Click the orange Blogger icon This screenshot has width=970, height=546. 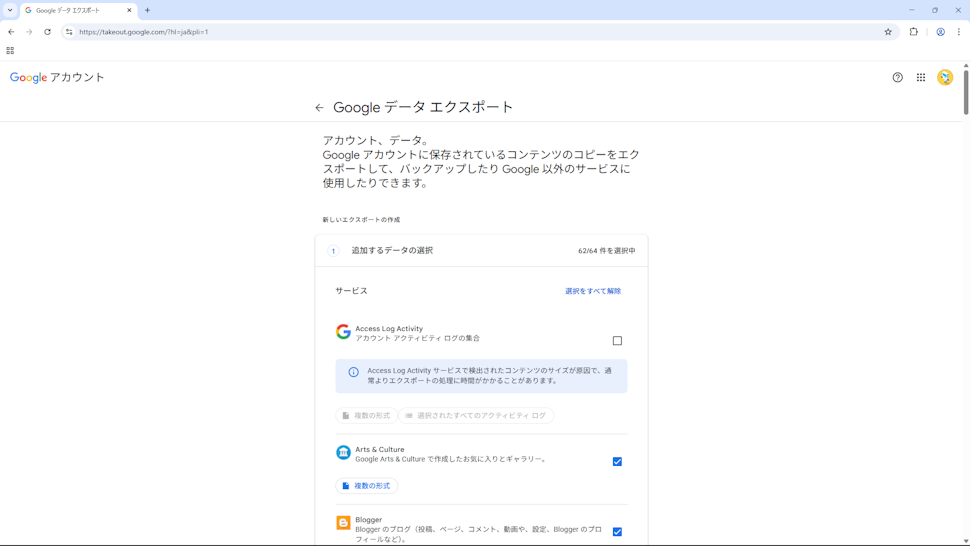click(x=343, y=523)
